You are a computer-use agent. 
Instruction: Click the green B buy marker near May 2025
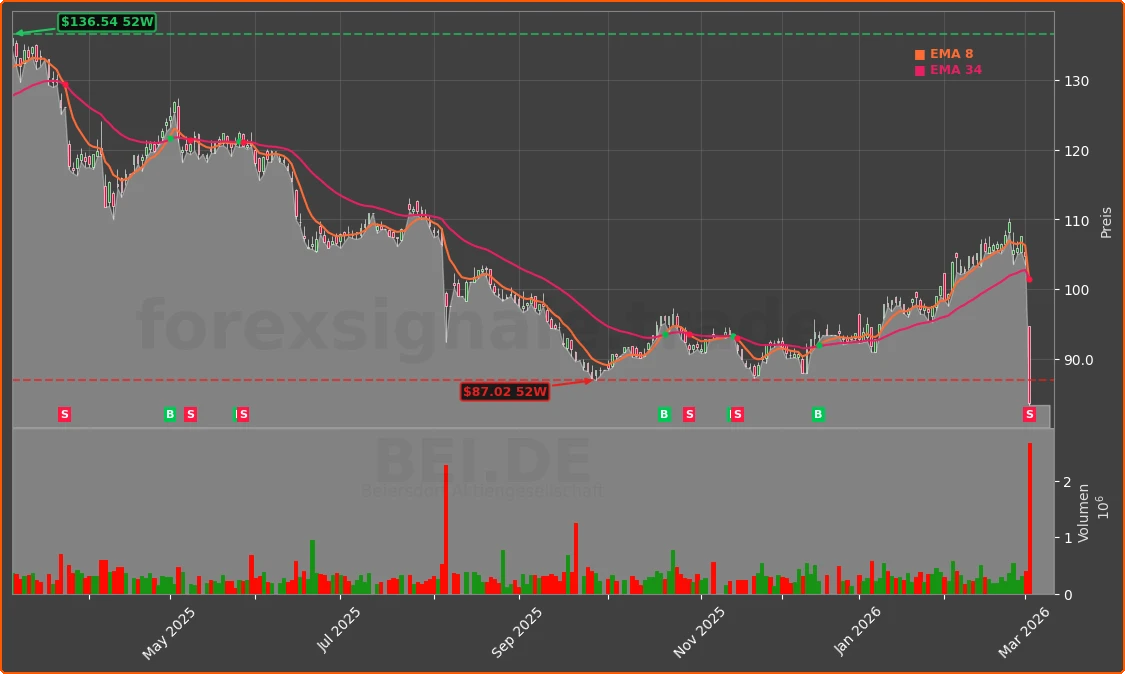[x=171, y=413]
